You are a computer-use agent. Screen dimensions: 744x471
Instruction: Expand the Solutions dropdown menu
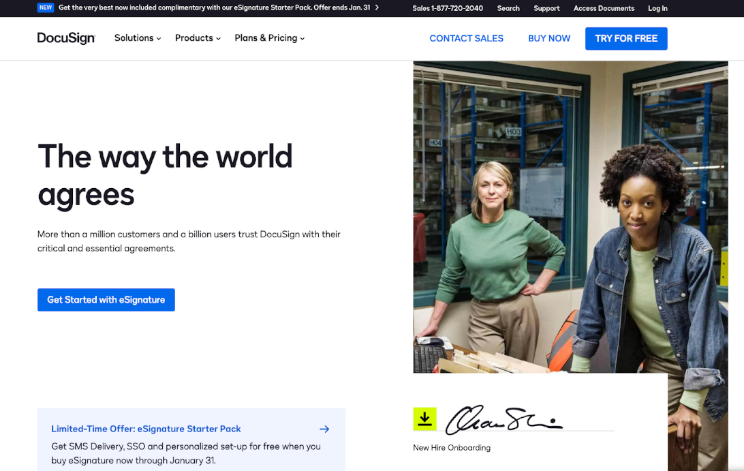138,38
